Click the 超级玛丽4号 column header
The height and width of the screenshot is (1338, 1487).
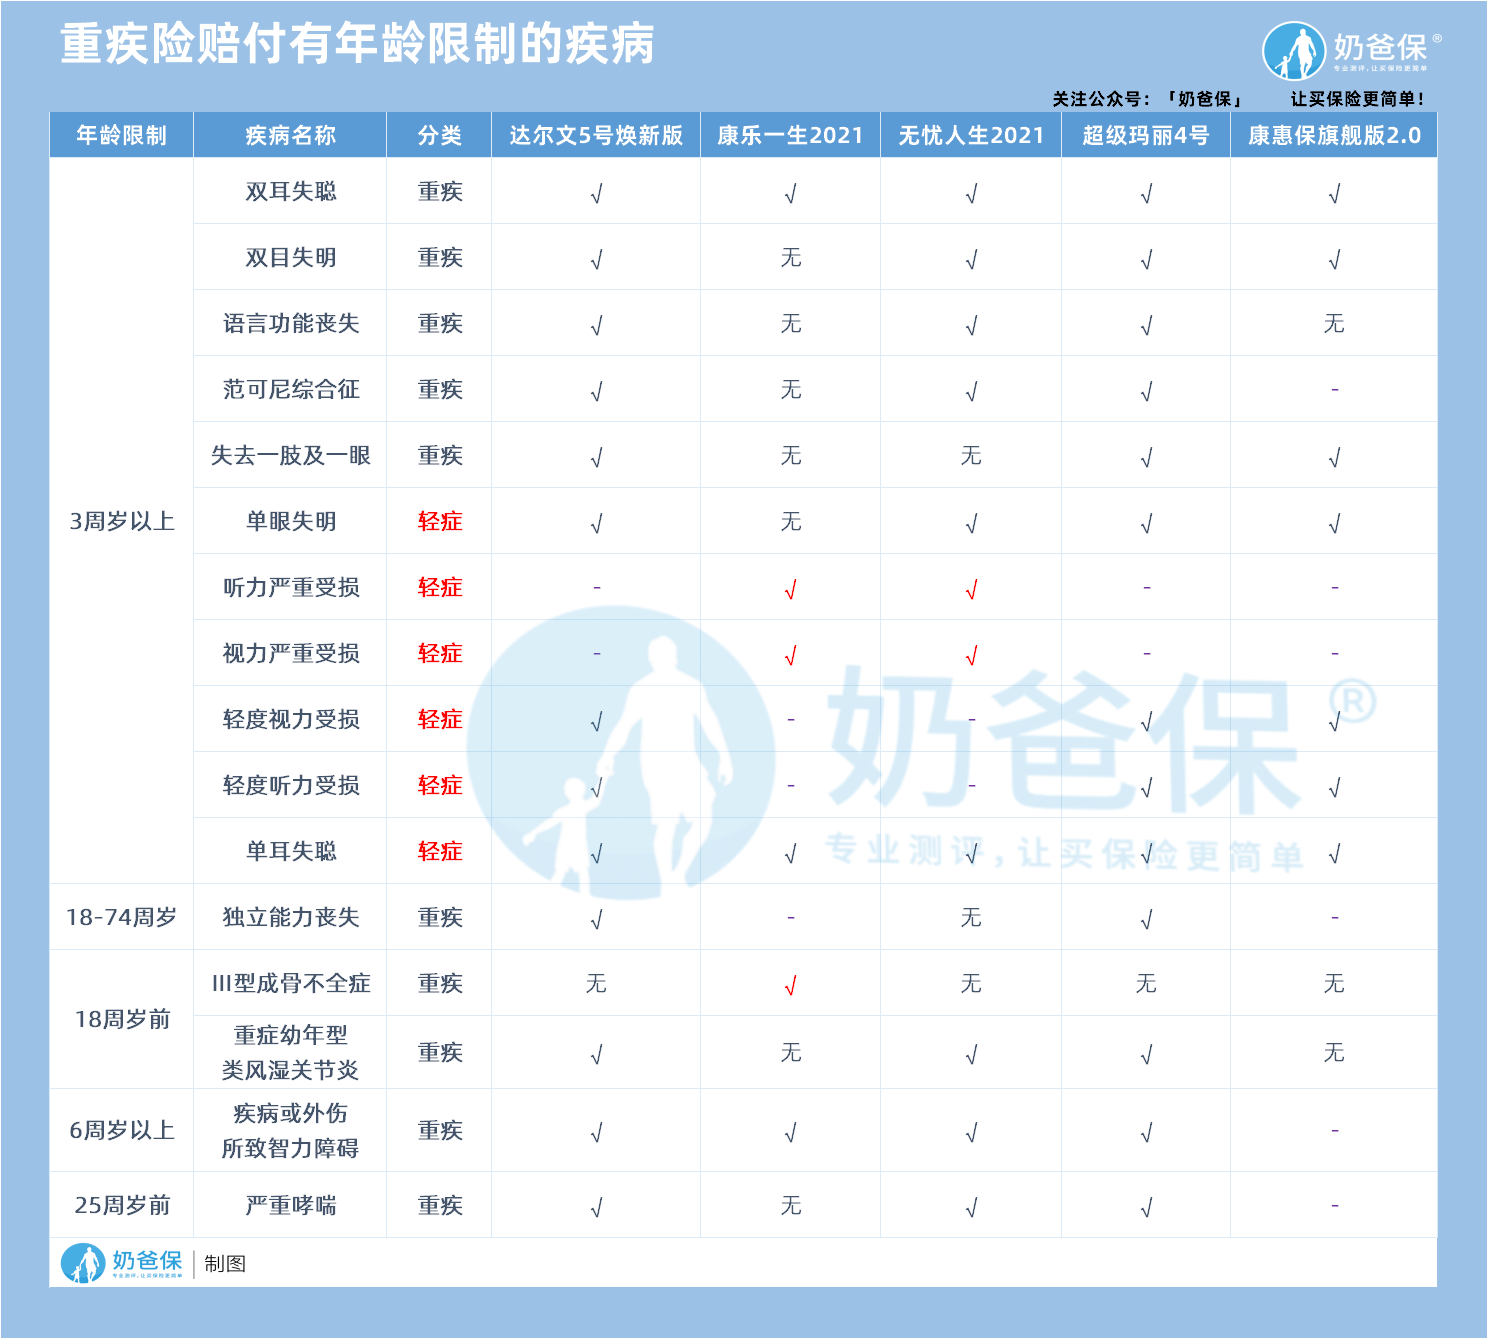(x=1146, y=135)
